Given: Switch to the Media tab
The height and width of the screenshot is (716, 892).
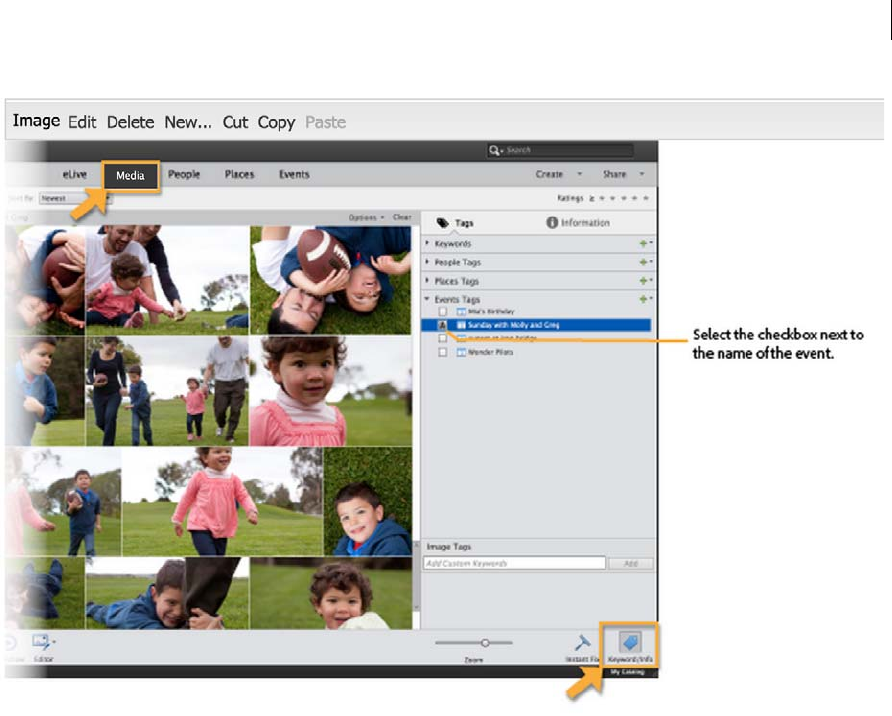Looking at the screenshot, I should pos(130,176).
